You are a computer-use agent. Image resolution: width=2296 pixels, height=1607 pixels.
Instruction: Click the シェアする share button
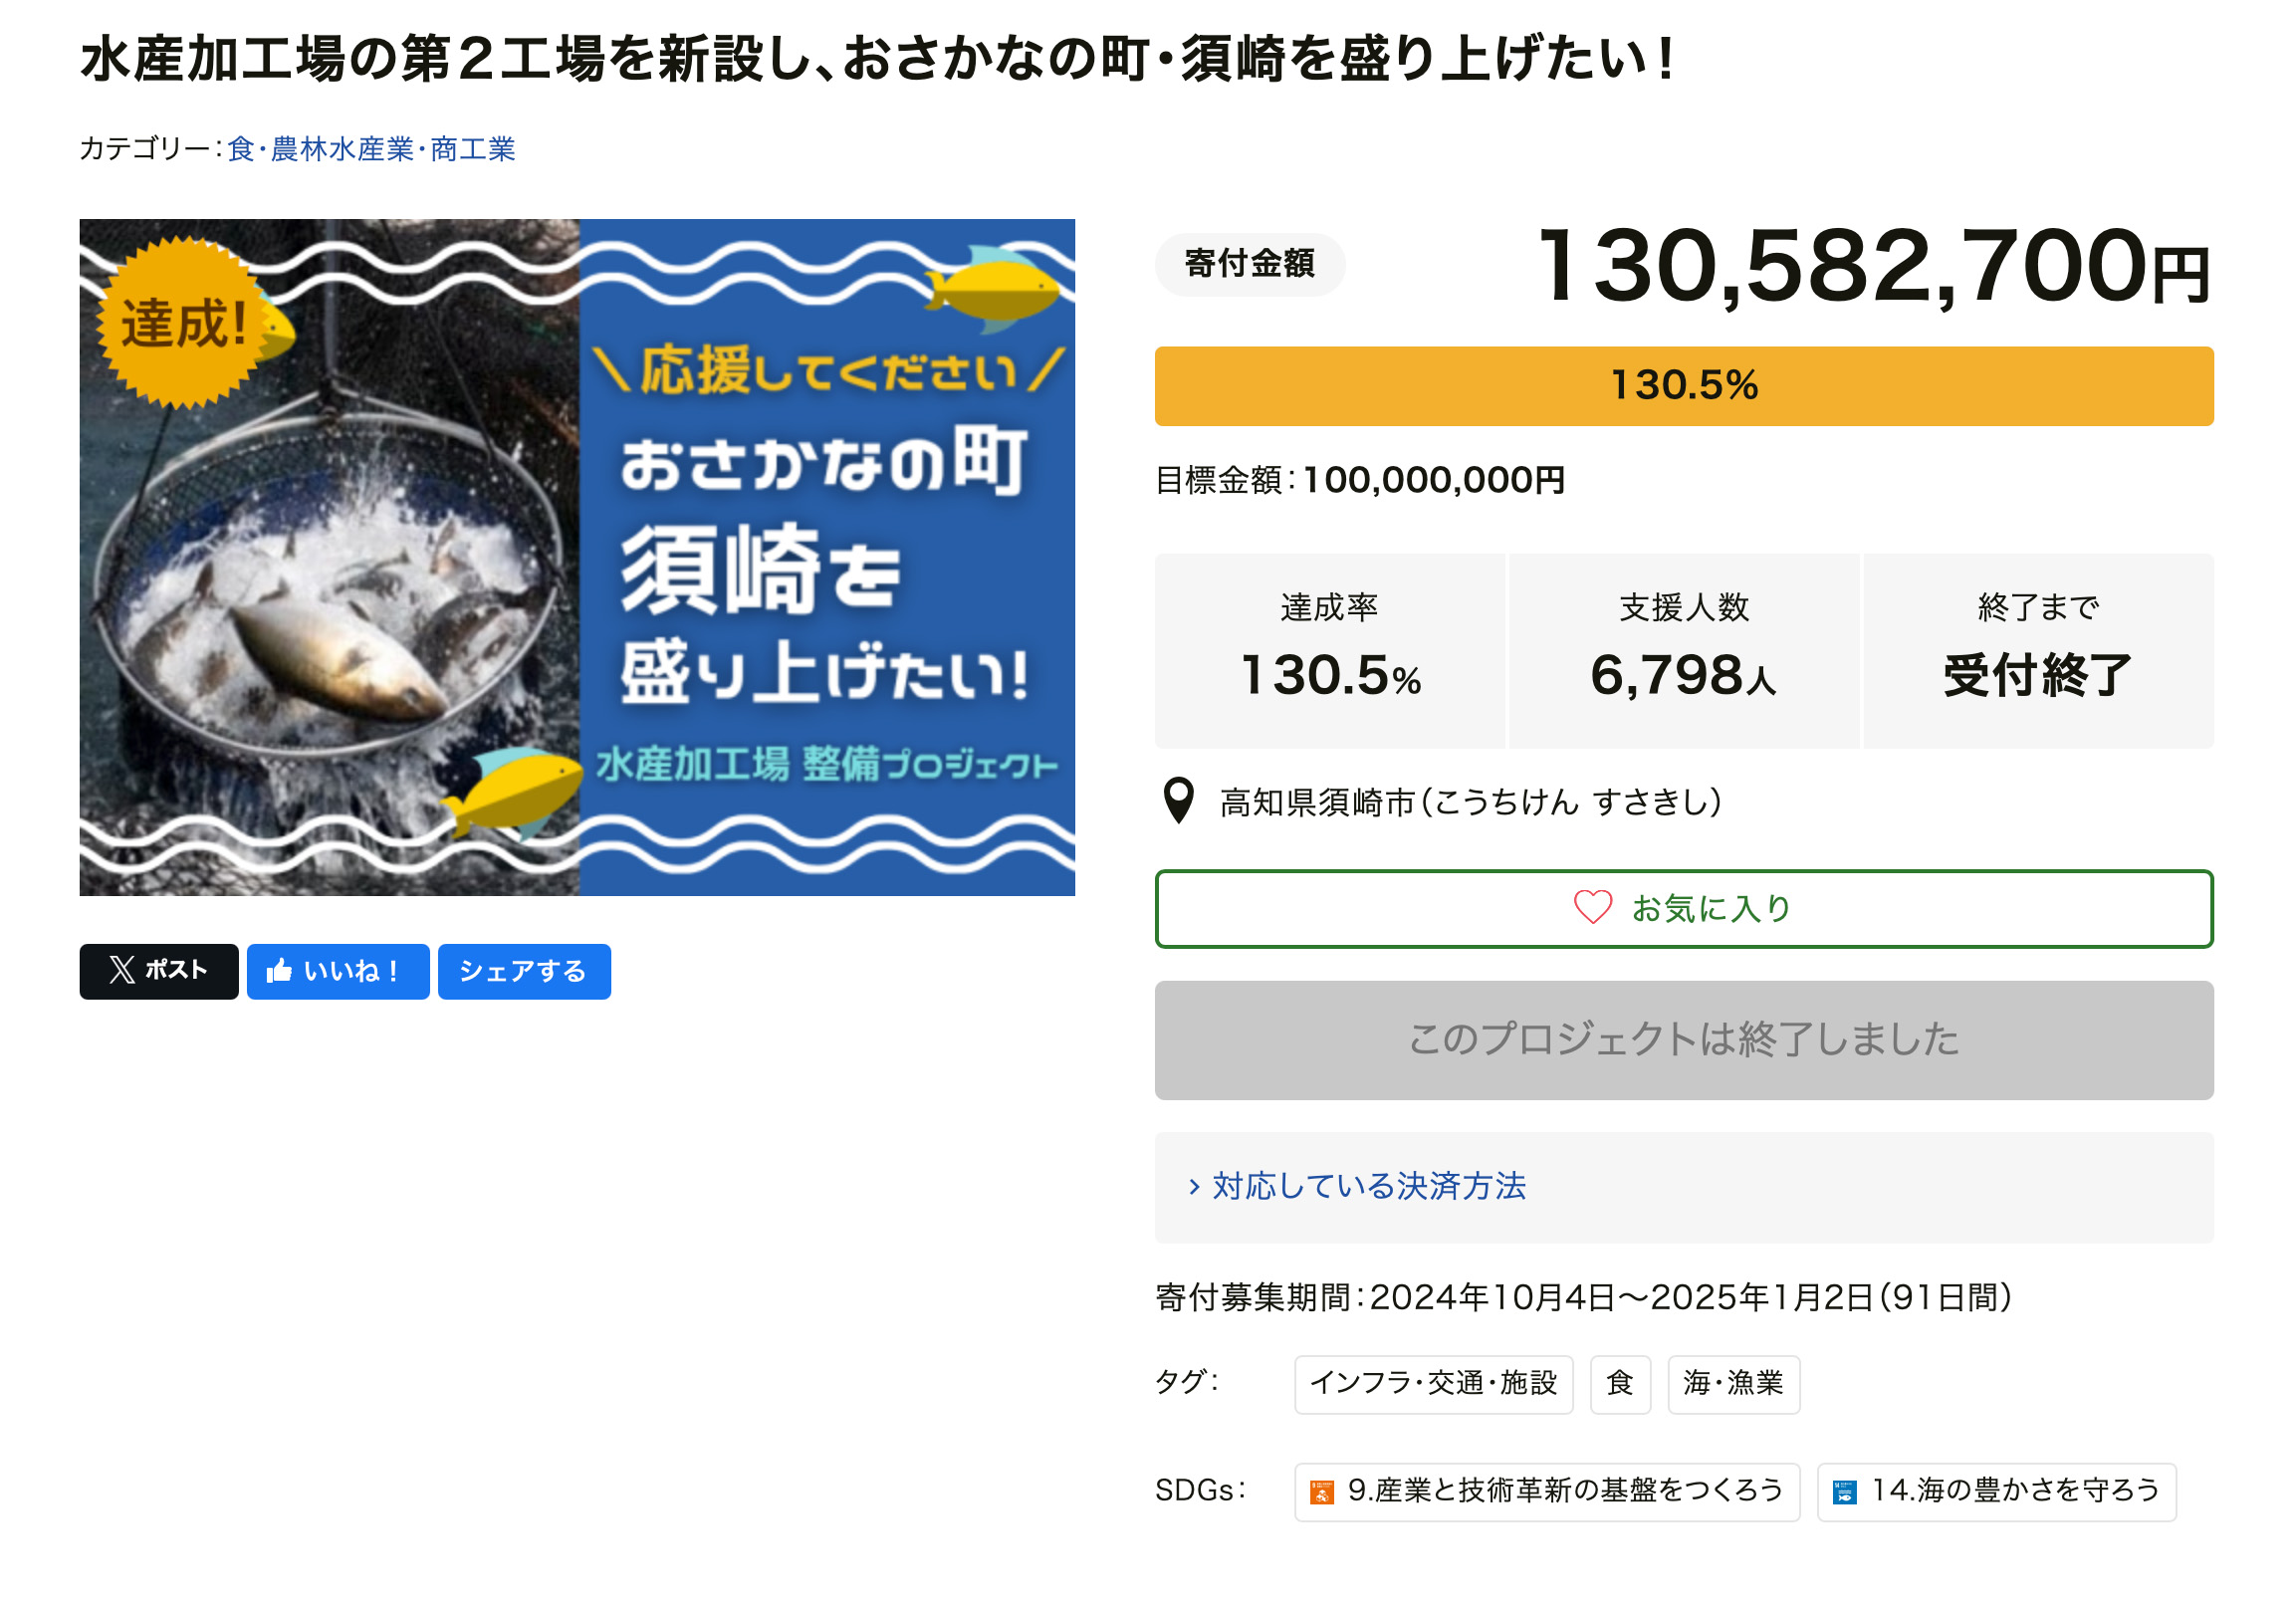(524, 970)
